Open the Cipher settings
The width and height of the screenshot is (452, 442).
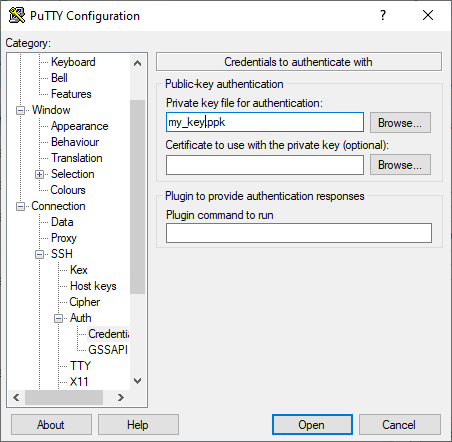click(85, 302)
